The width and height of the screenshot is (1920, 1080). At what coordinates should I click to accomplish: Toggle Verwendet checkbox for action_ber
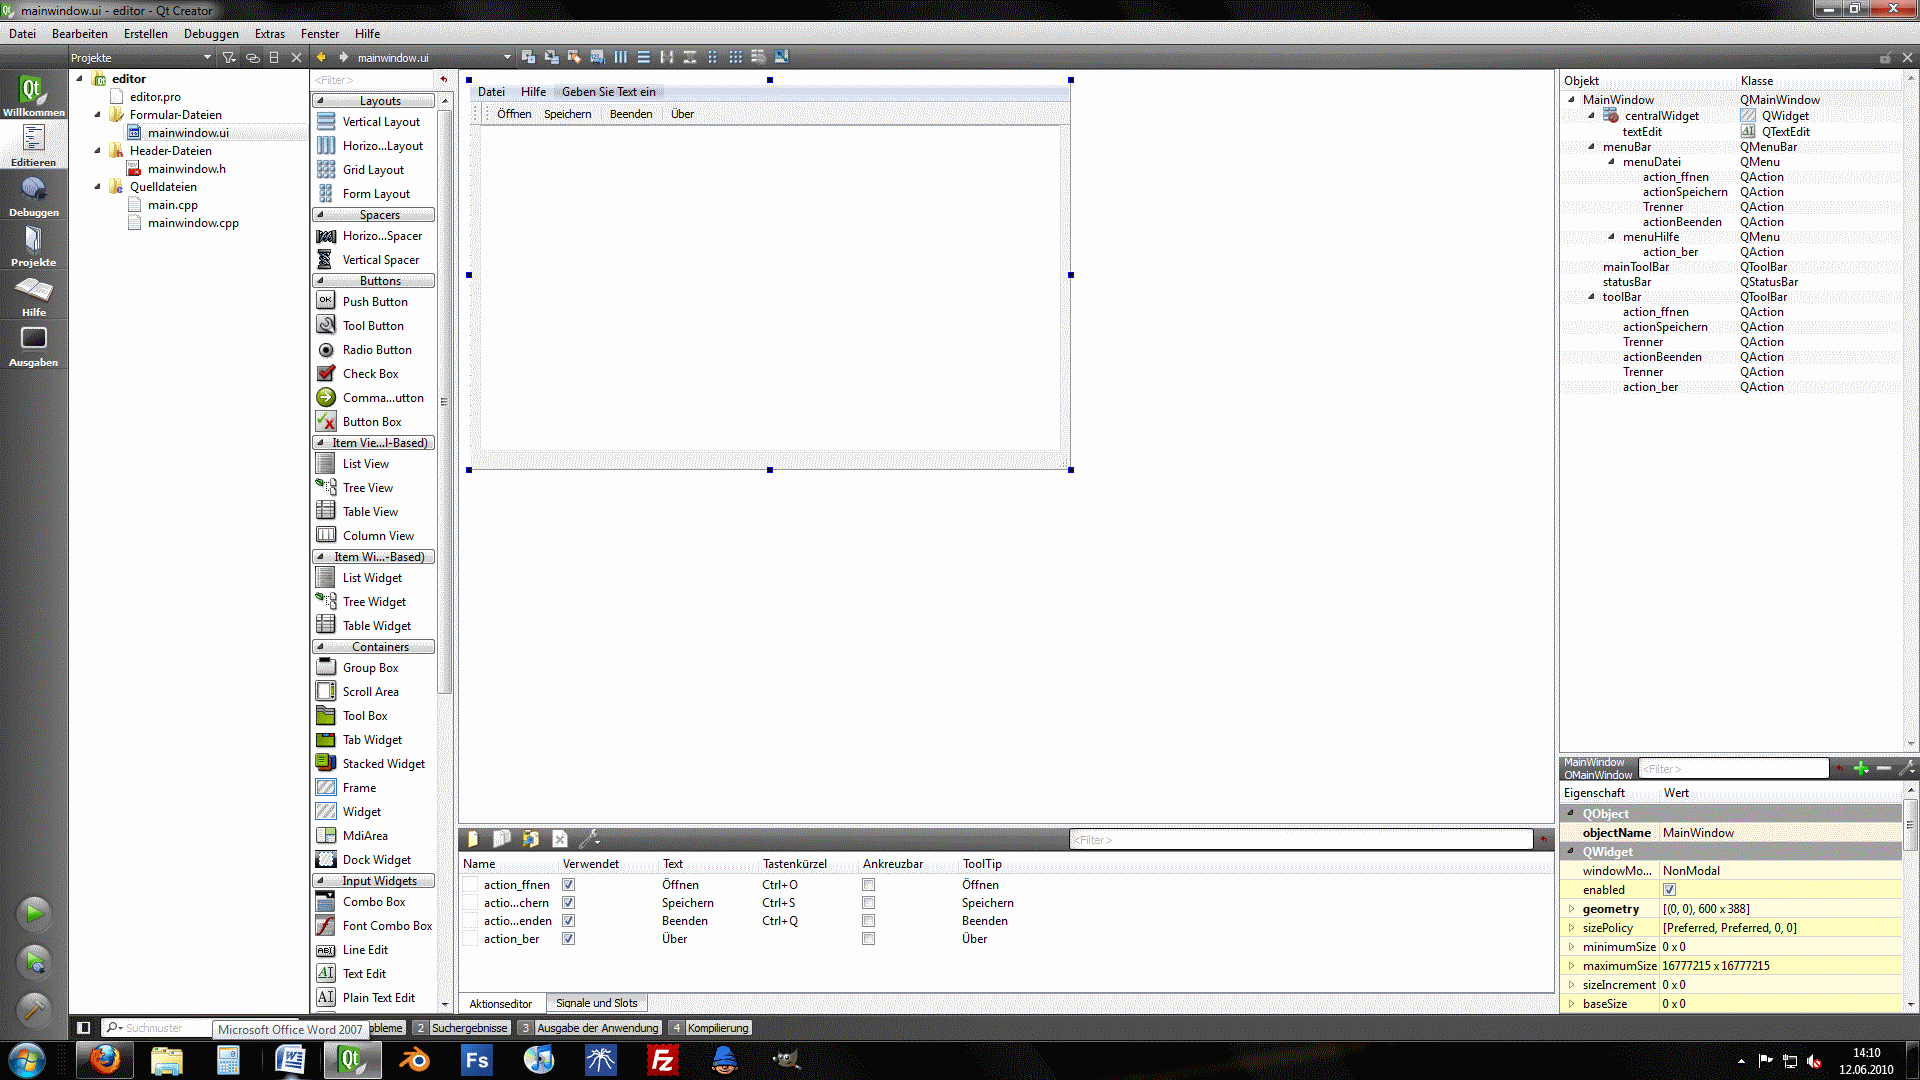pyautogui.click(x=568, y=939)
